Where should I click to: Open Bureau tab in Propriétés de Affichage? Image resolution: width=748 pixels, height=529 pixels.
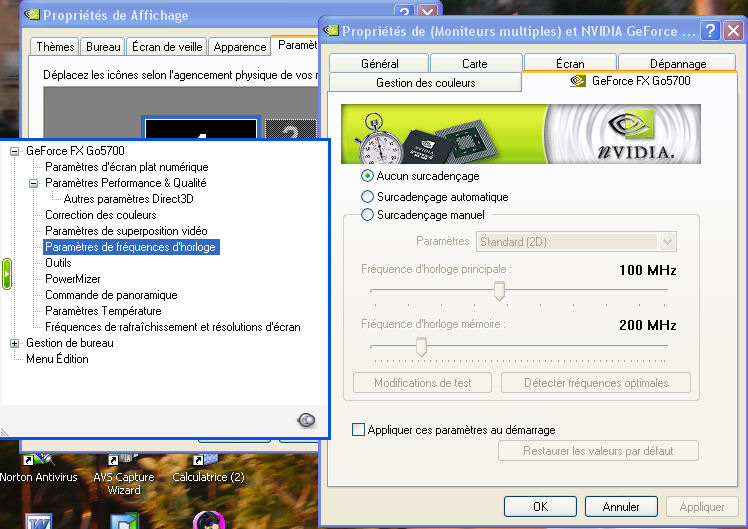click(x=103, y=47)
